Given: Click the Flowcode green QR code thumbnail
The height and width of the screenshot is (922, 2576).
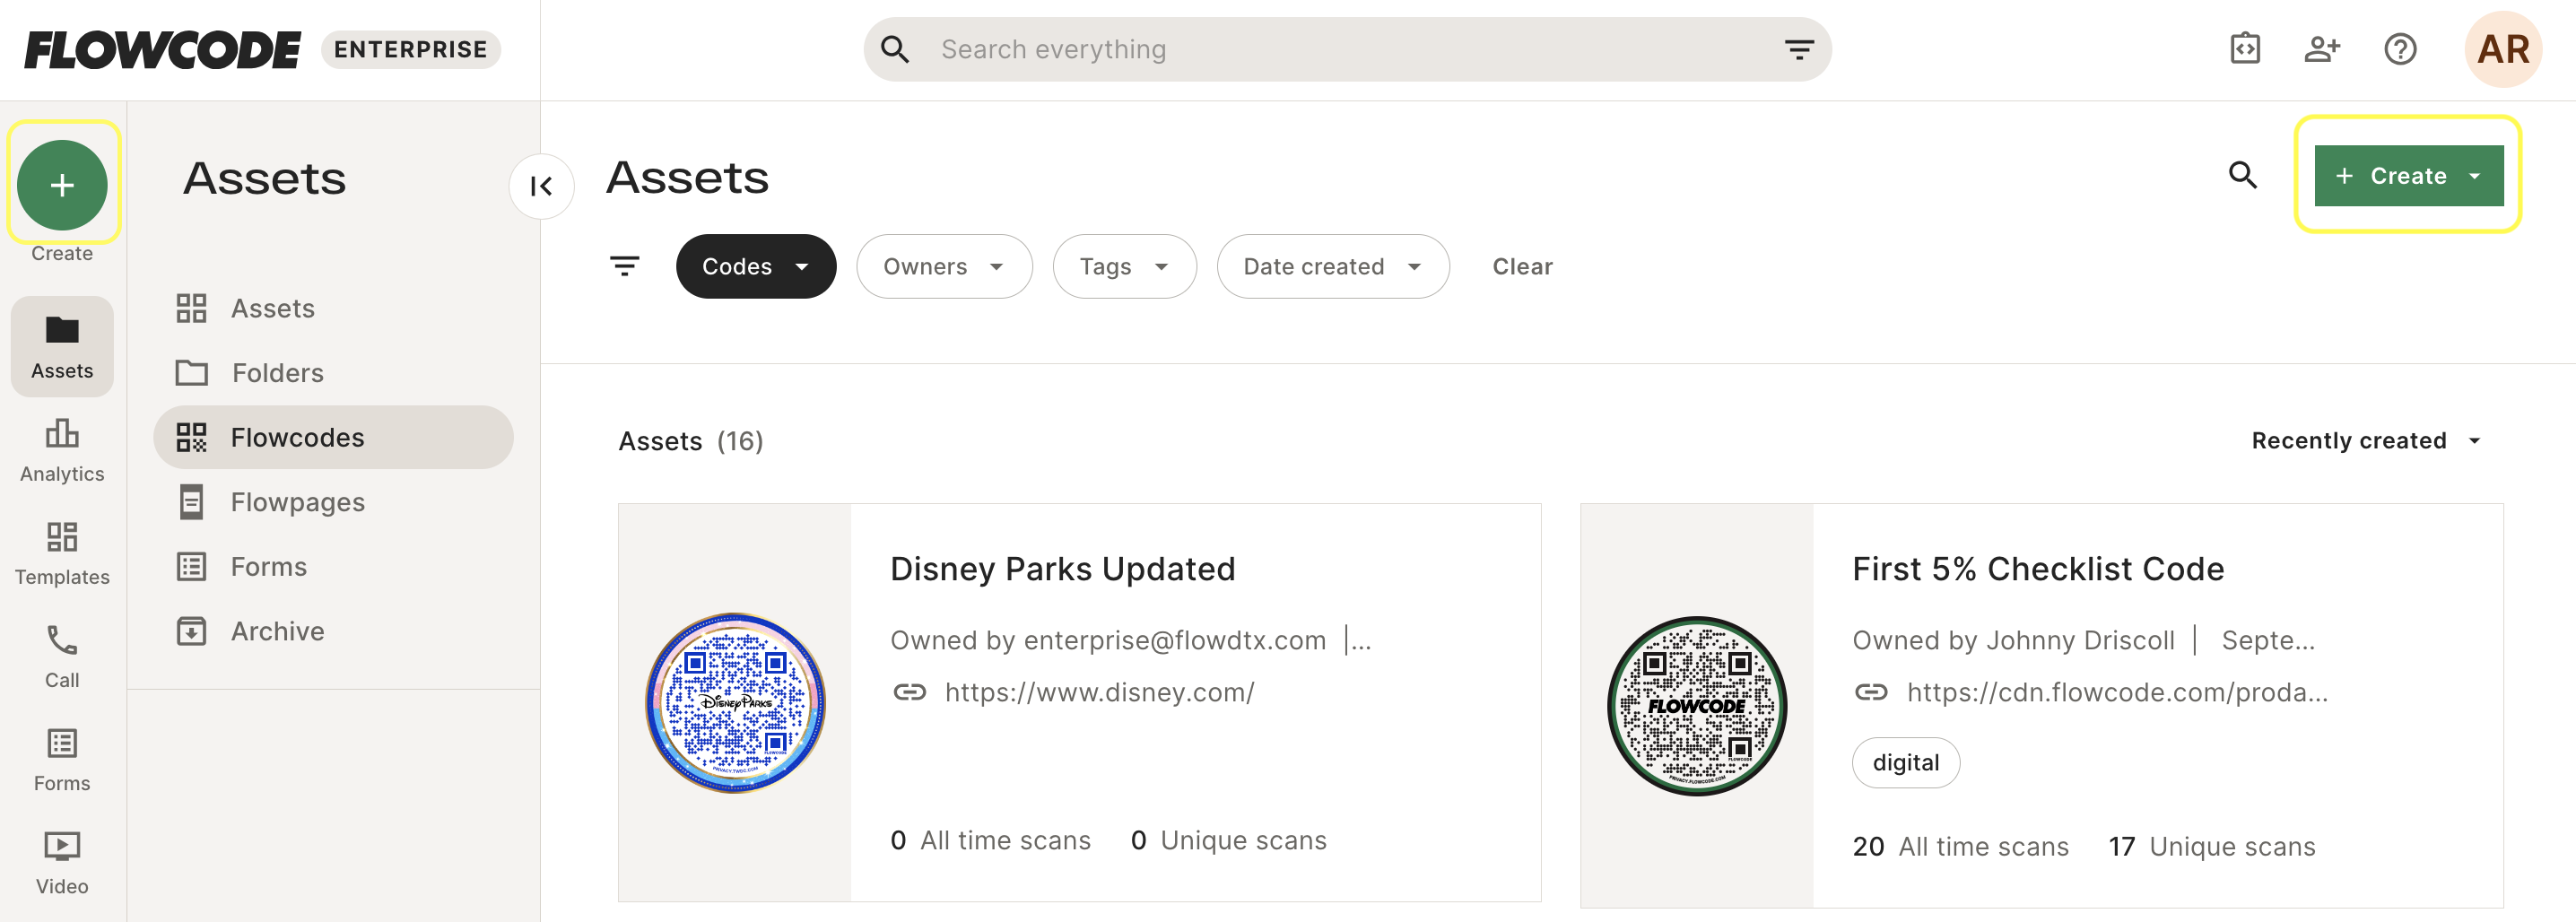Looking at the screenshot, I should pyautogui.click(x=1697, y=705).
